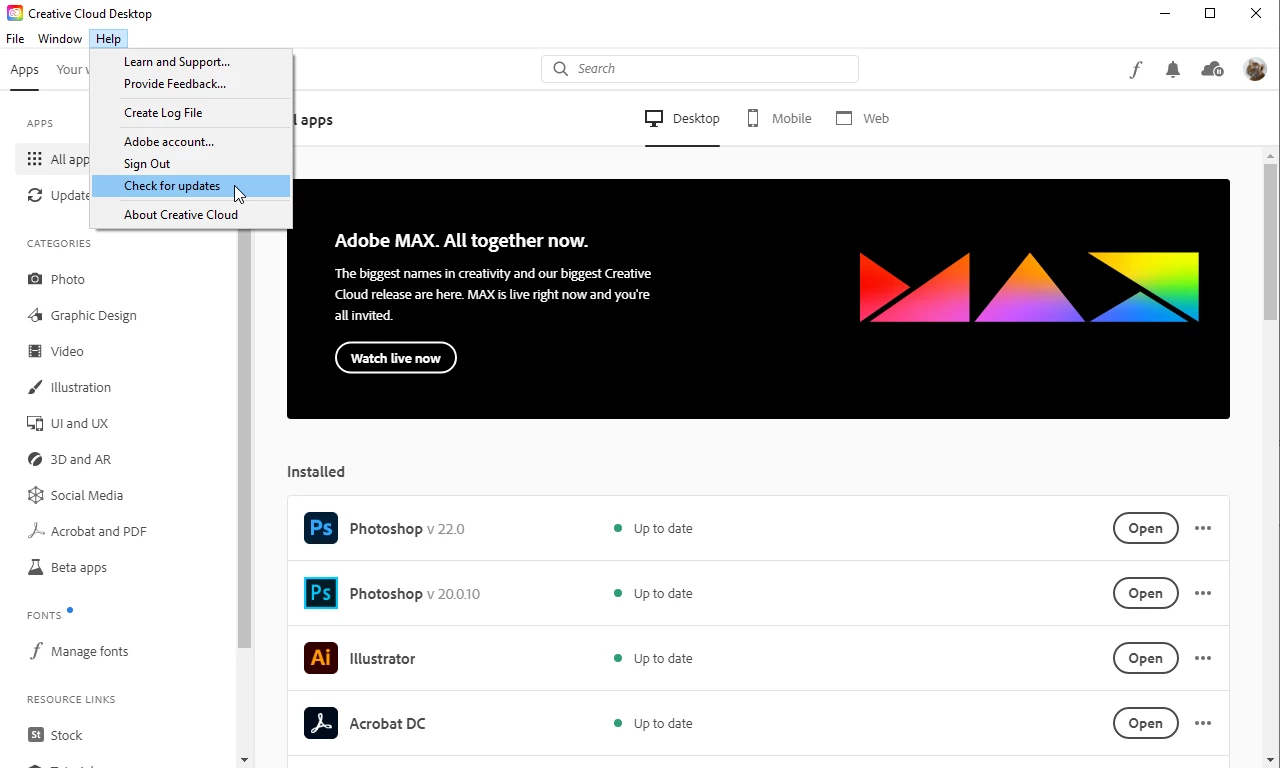Click the Desktop monitor icon

point(654,118)
